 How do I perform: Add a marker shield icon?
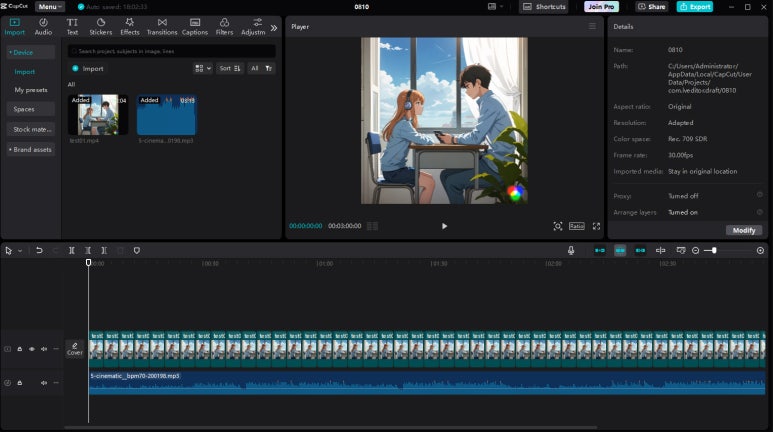(x=137, y=251)
